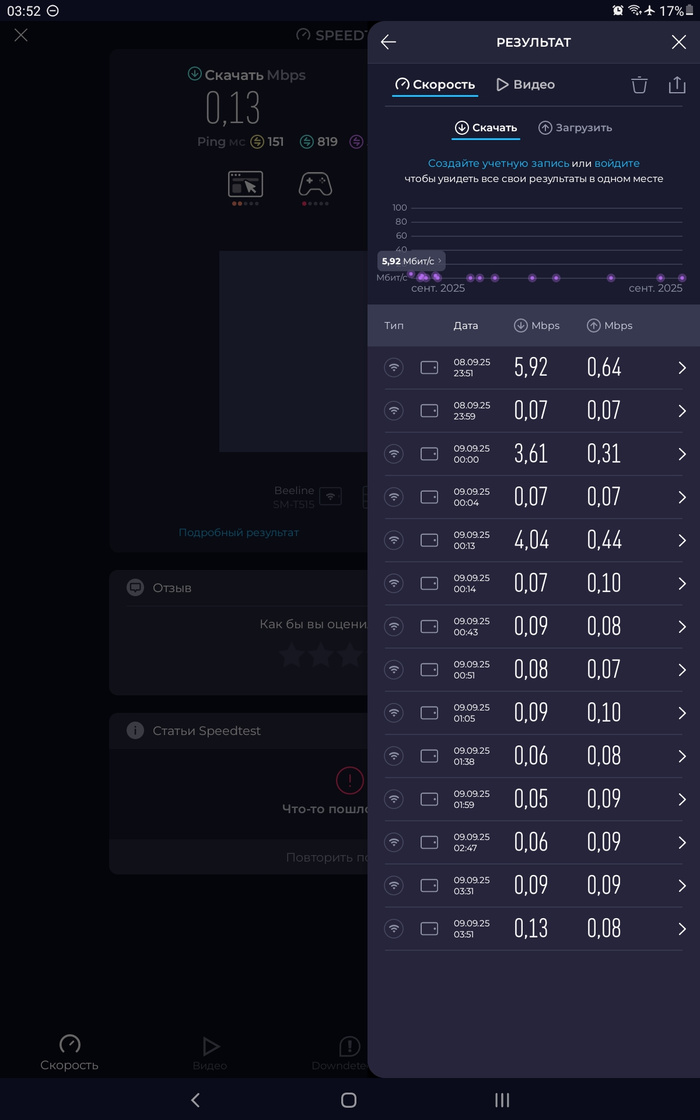Screen dimensions: 700x1120
Task: Expand the 4,04 Mbps result chevron
Action: pos(682,540)
